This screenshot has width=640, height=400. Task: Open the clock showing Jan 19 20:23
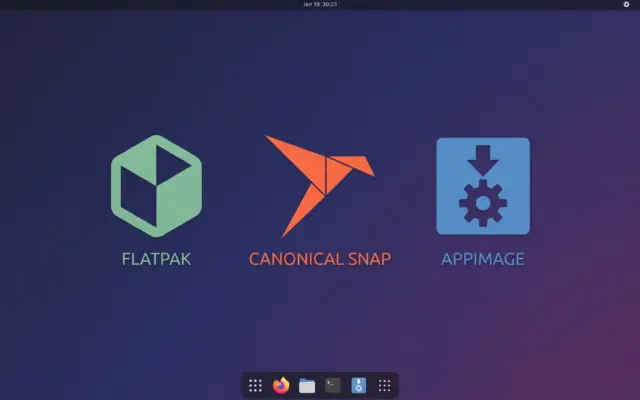[x=320, y=4]
